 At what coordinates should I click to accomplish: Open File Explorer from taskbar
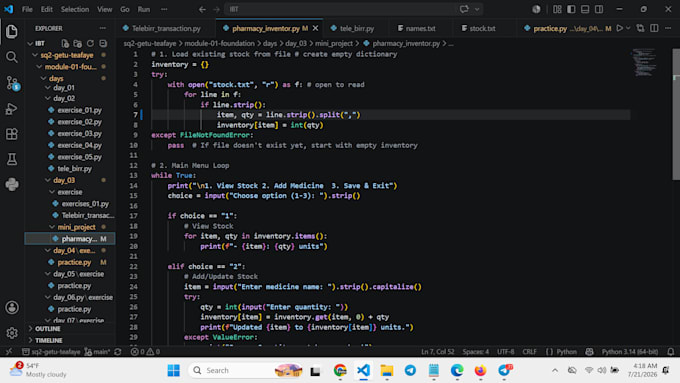click(387, 370)
